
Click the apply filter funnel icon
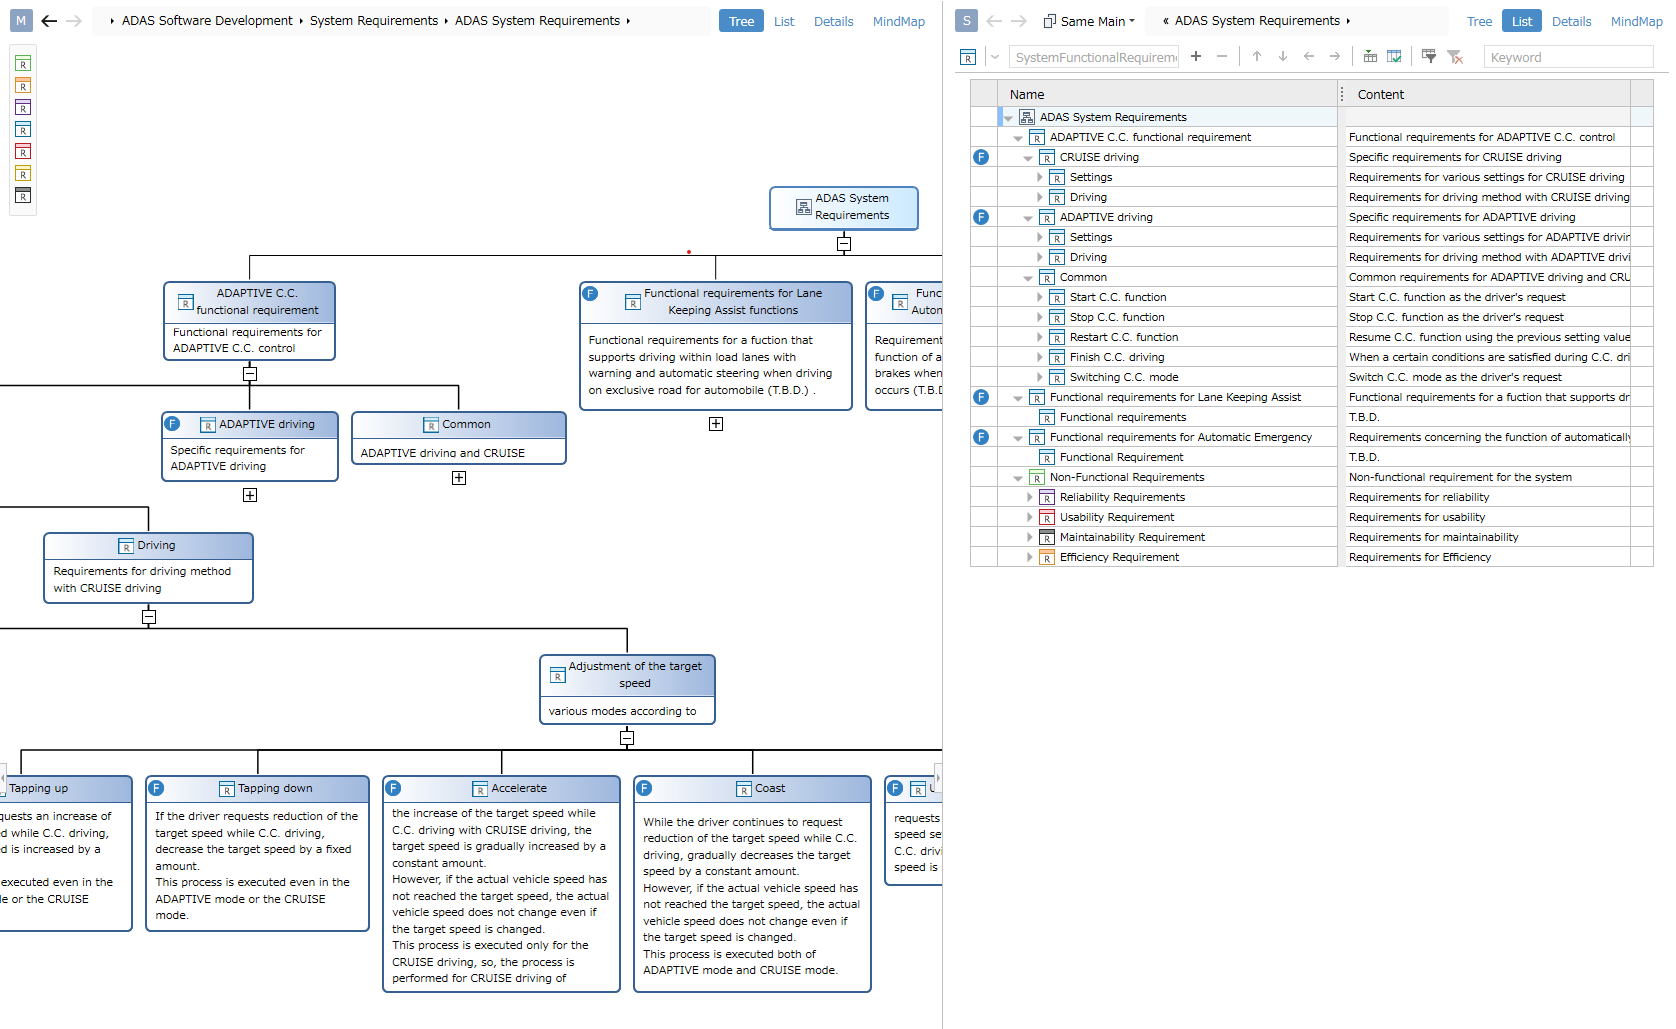pos(1429,56)
